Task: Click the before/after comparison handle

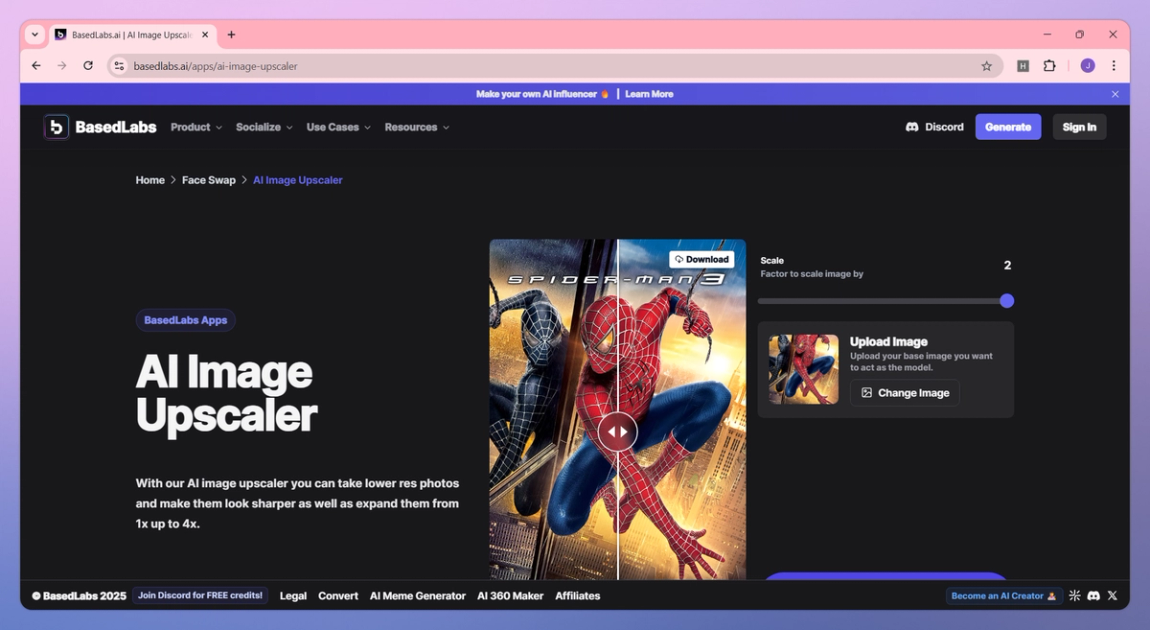Action: point(618,432)
